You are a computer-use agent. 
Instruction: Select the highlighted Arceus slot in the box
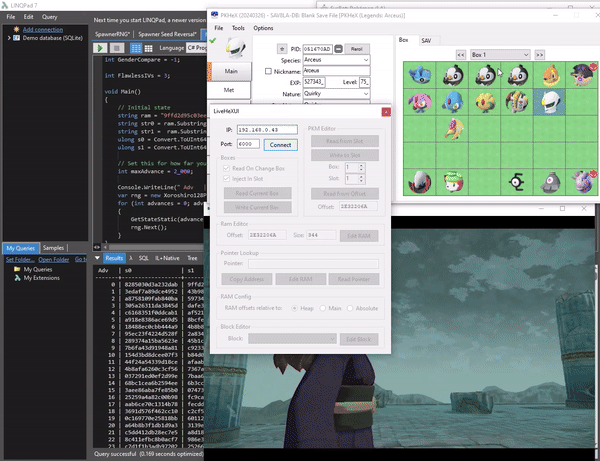pos(549,103)
